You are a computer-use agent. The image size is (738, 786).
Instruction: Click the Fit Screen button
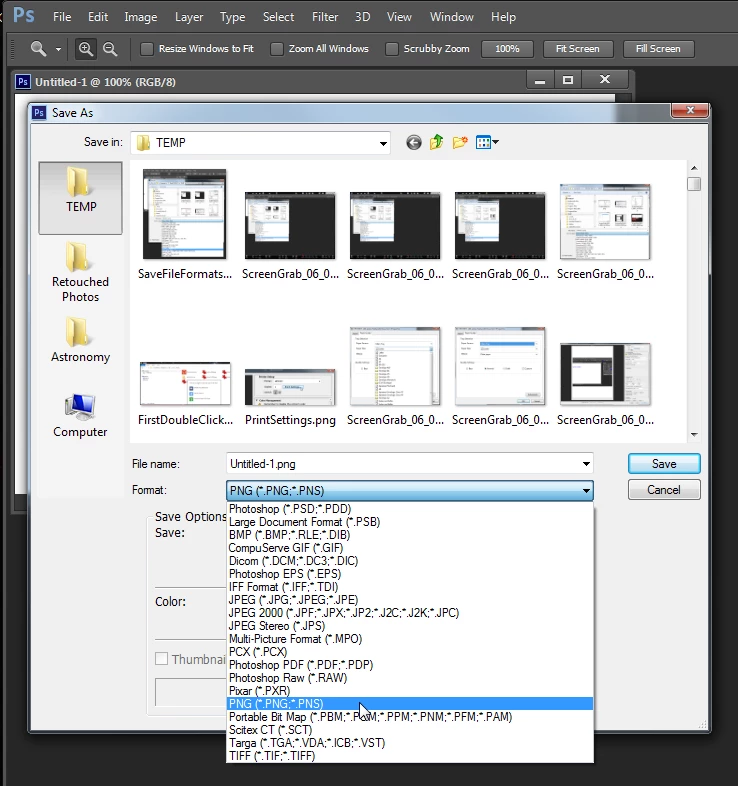pyautogui.click(x=578, y=49)
